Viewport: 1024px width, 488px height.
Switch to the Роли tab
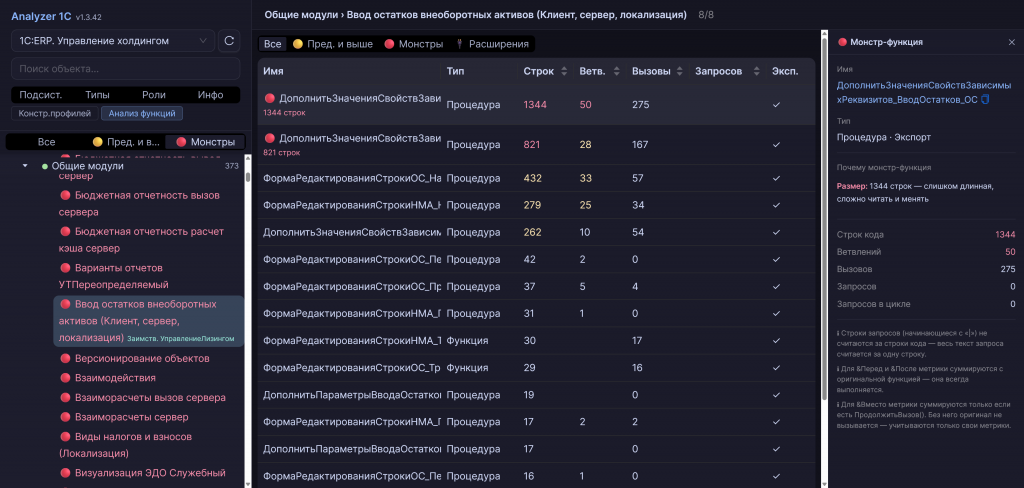pyautogui.click(x=154, y=95)
